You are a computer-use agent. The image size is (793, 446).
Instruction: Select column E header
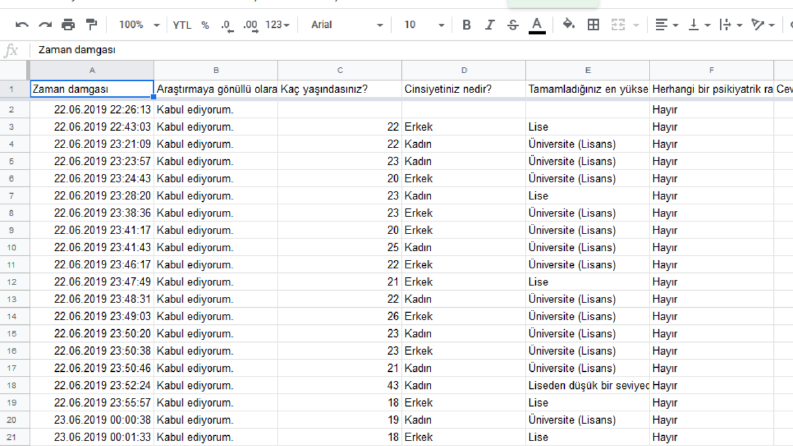[x=588, y=70]
